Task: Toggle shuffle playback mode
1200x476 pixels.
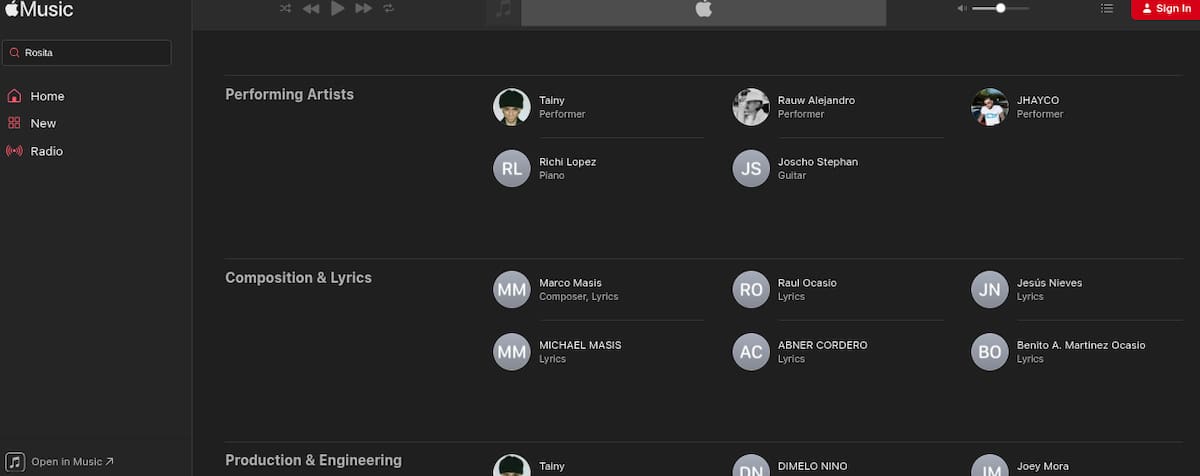Action: [x=286, y=9]
